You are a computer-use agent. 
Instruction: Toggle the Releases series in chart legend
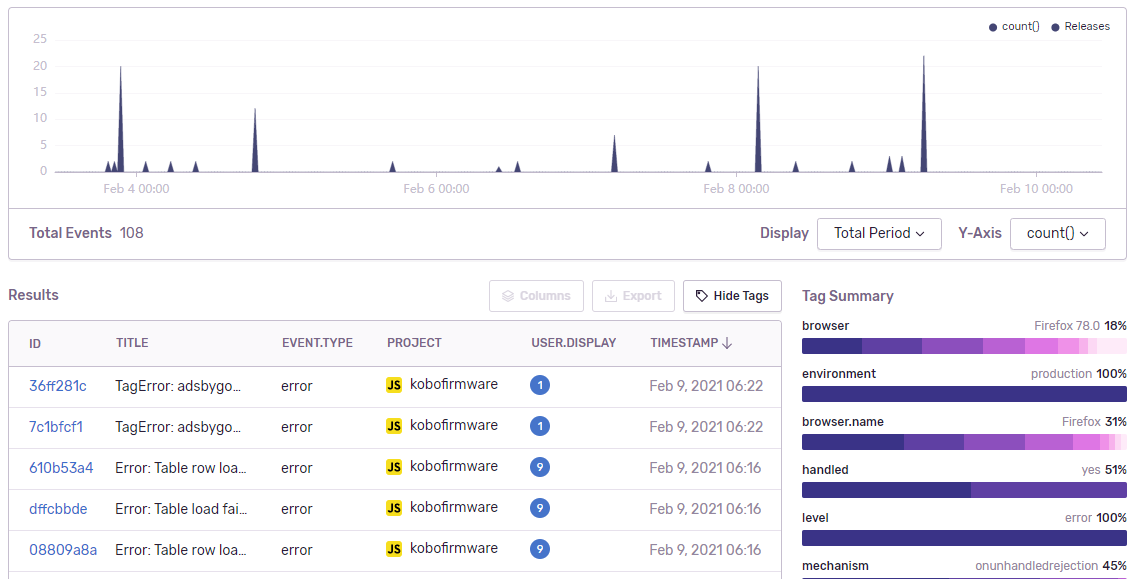[1081, 26]
